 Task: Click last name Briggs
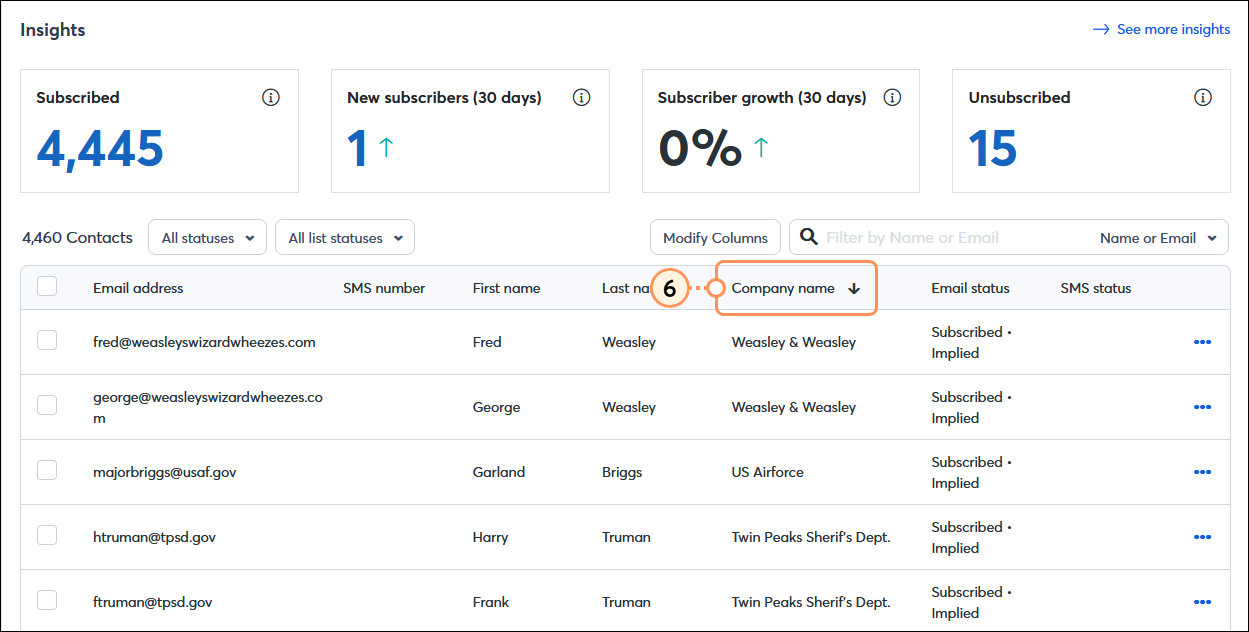622,472
